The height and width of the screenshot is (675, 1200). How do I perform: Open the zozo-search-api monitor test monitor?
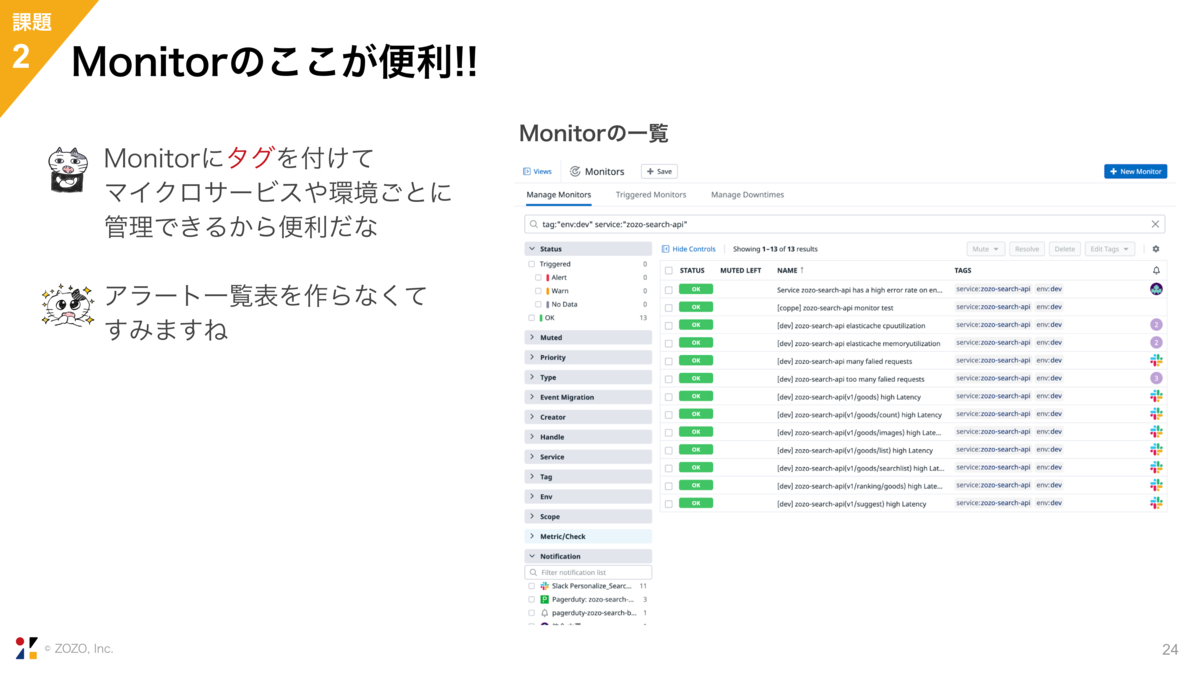(x=835, y=307)
